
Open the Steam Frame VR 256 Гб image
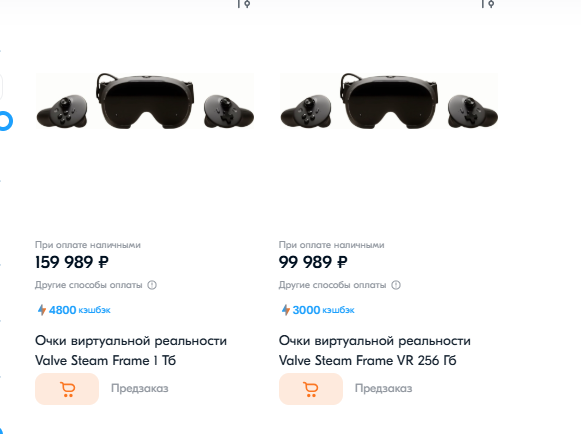point(389,101)
